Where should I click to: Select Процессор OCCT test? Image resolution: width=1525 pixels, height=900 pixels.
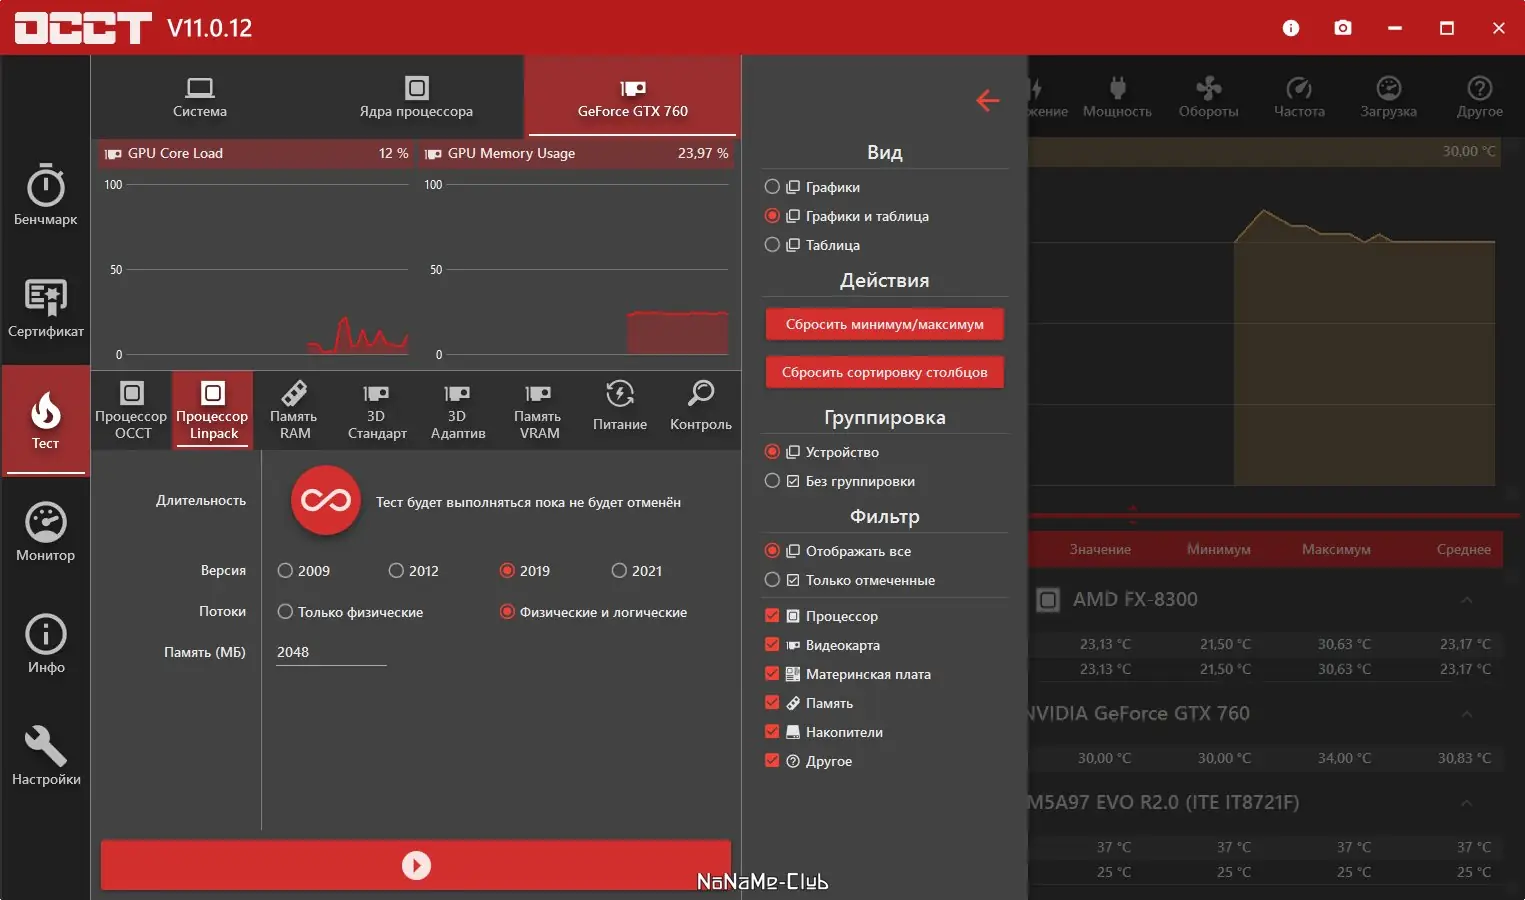(x=132, y=410)
